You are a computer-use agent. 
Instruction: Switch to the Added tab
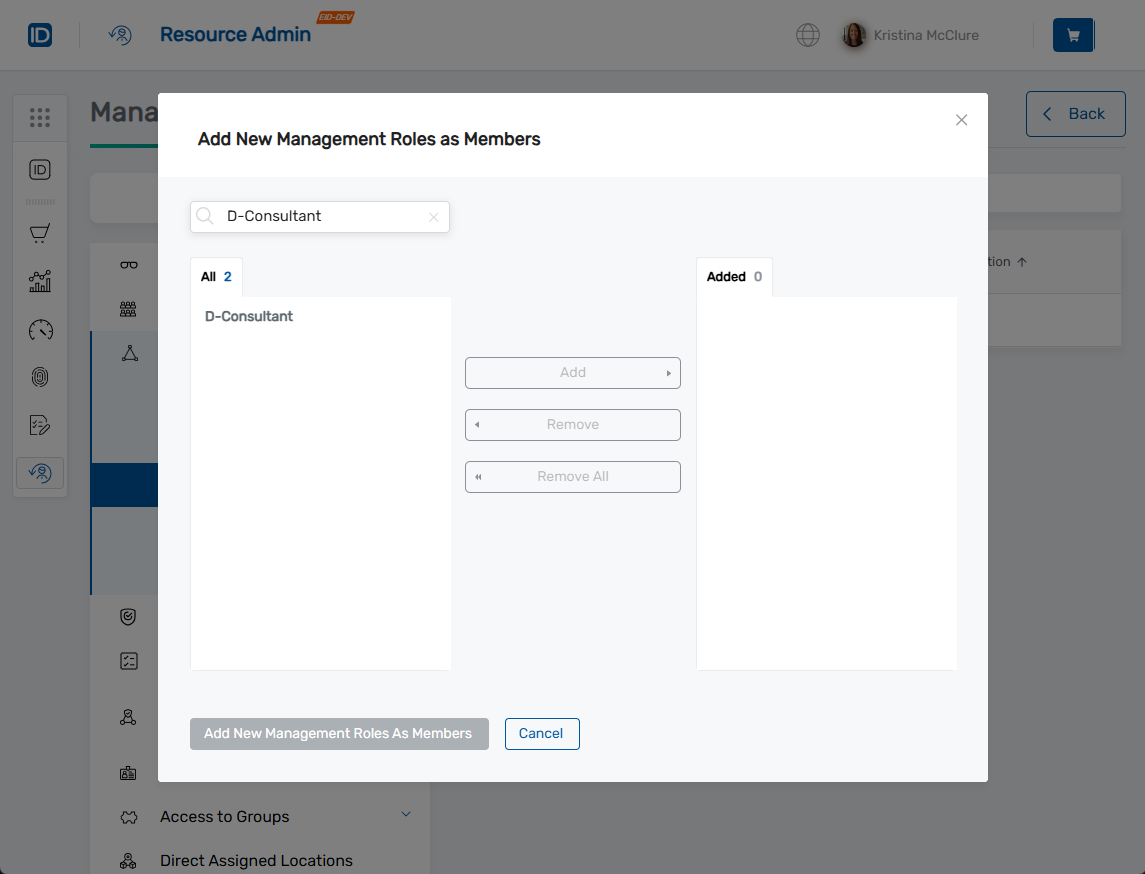click(x=734, y=276)
